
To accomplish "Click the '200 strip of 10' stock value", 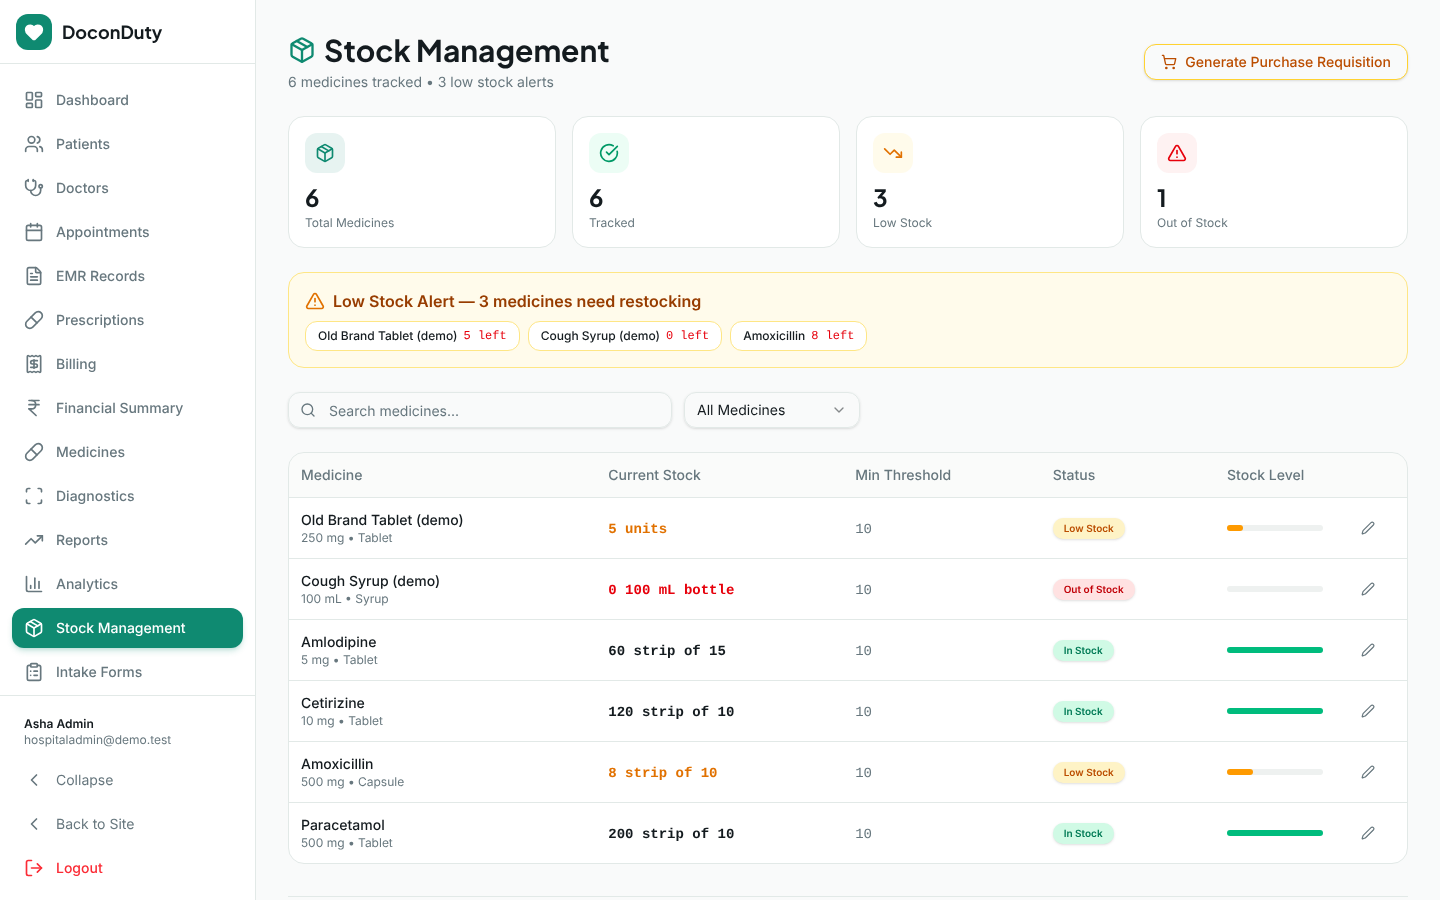I will [671, 834].
